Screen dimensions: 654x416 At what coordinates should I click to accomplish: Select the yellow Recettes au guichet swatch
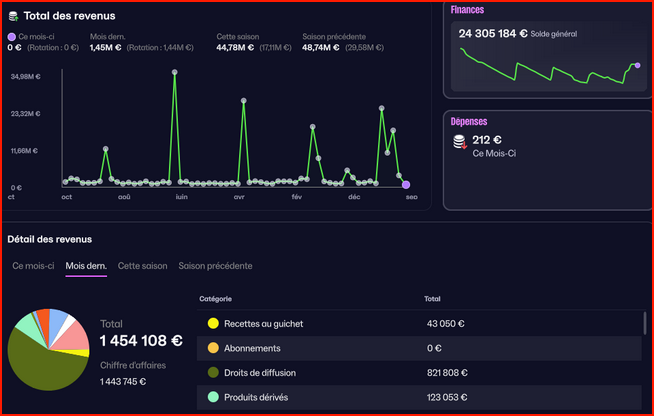[x=213, y=324]
